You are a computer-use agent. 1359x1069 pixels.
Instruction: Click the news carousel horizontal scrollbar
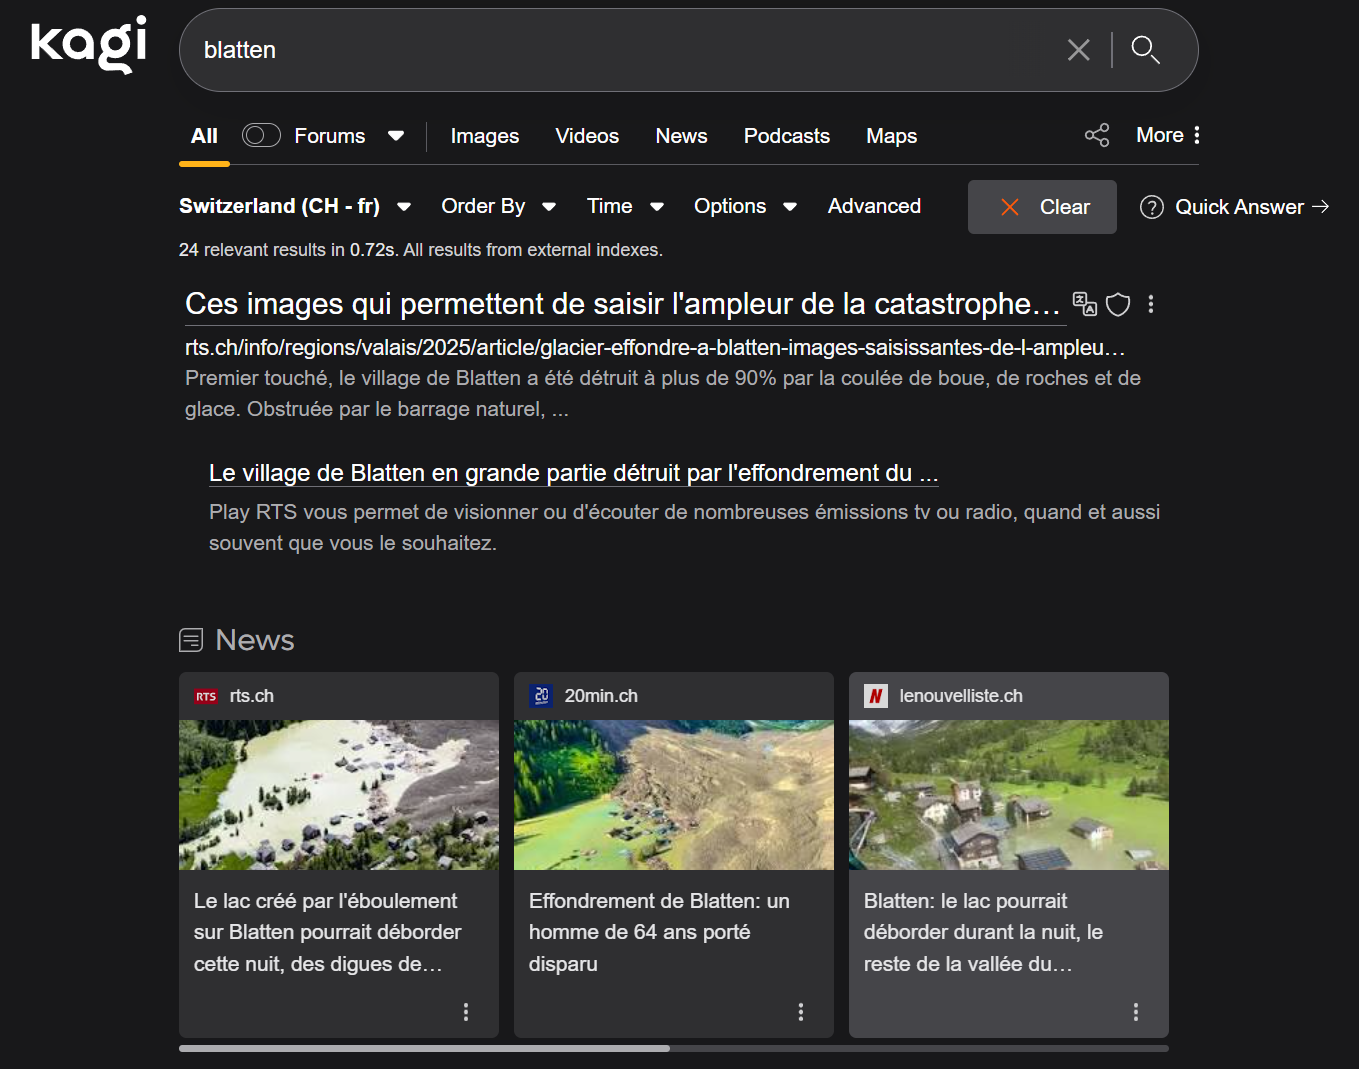[x=424, y=1048]
